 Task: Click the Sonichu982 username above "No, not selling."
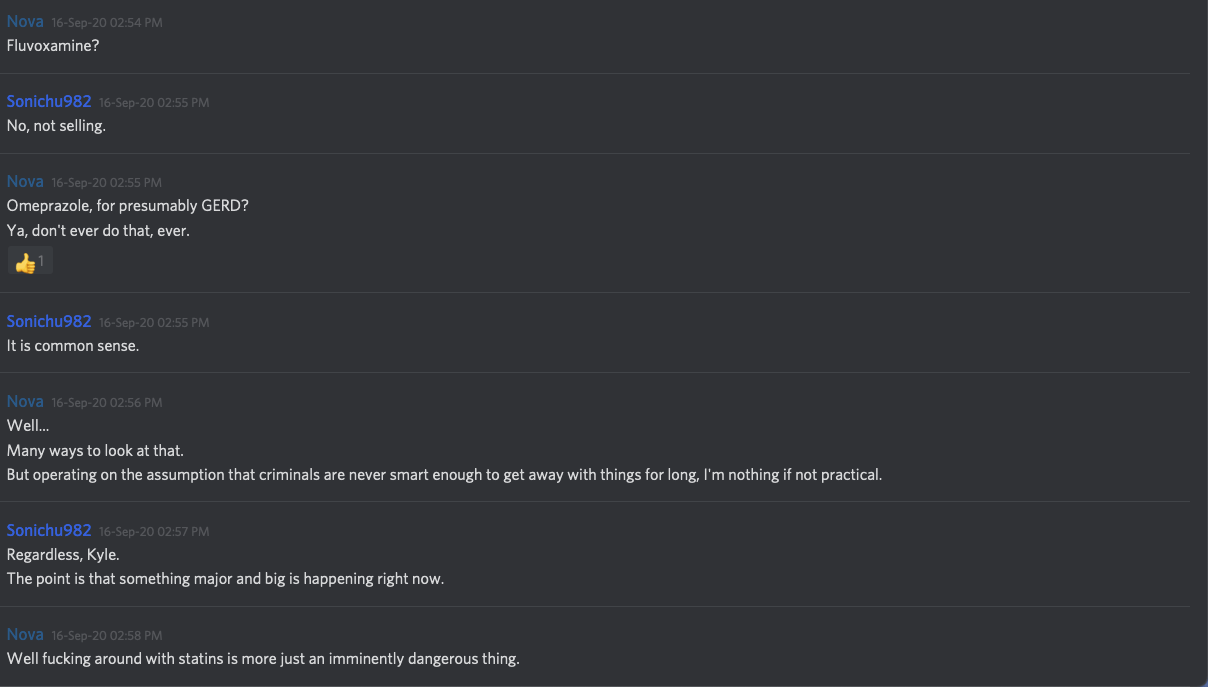pos(49,101)
